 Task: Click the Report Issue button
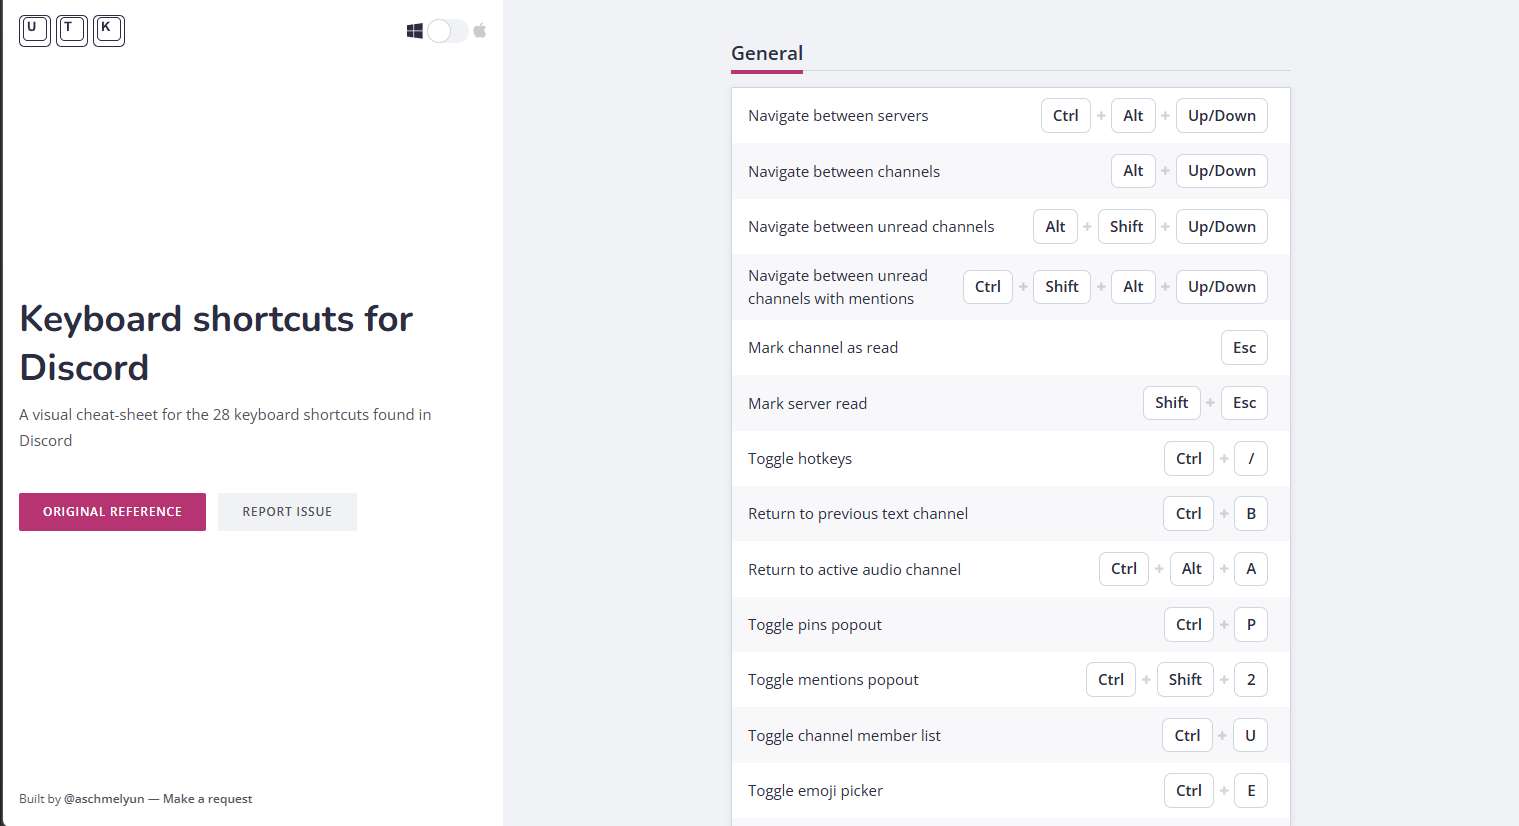(287, 512)
